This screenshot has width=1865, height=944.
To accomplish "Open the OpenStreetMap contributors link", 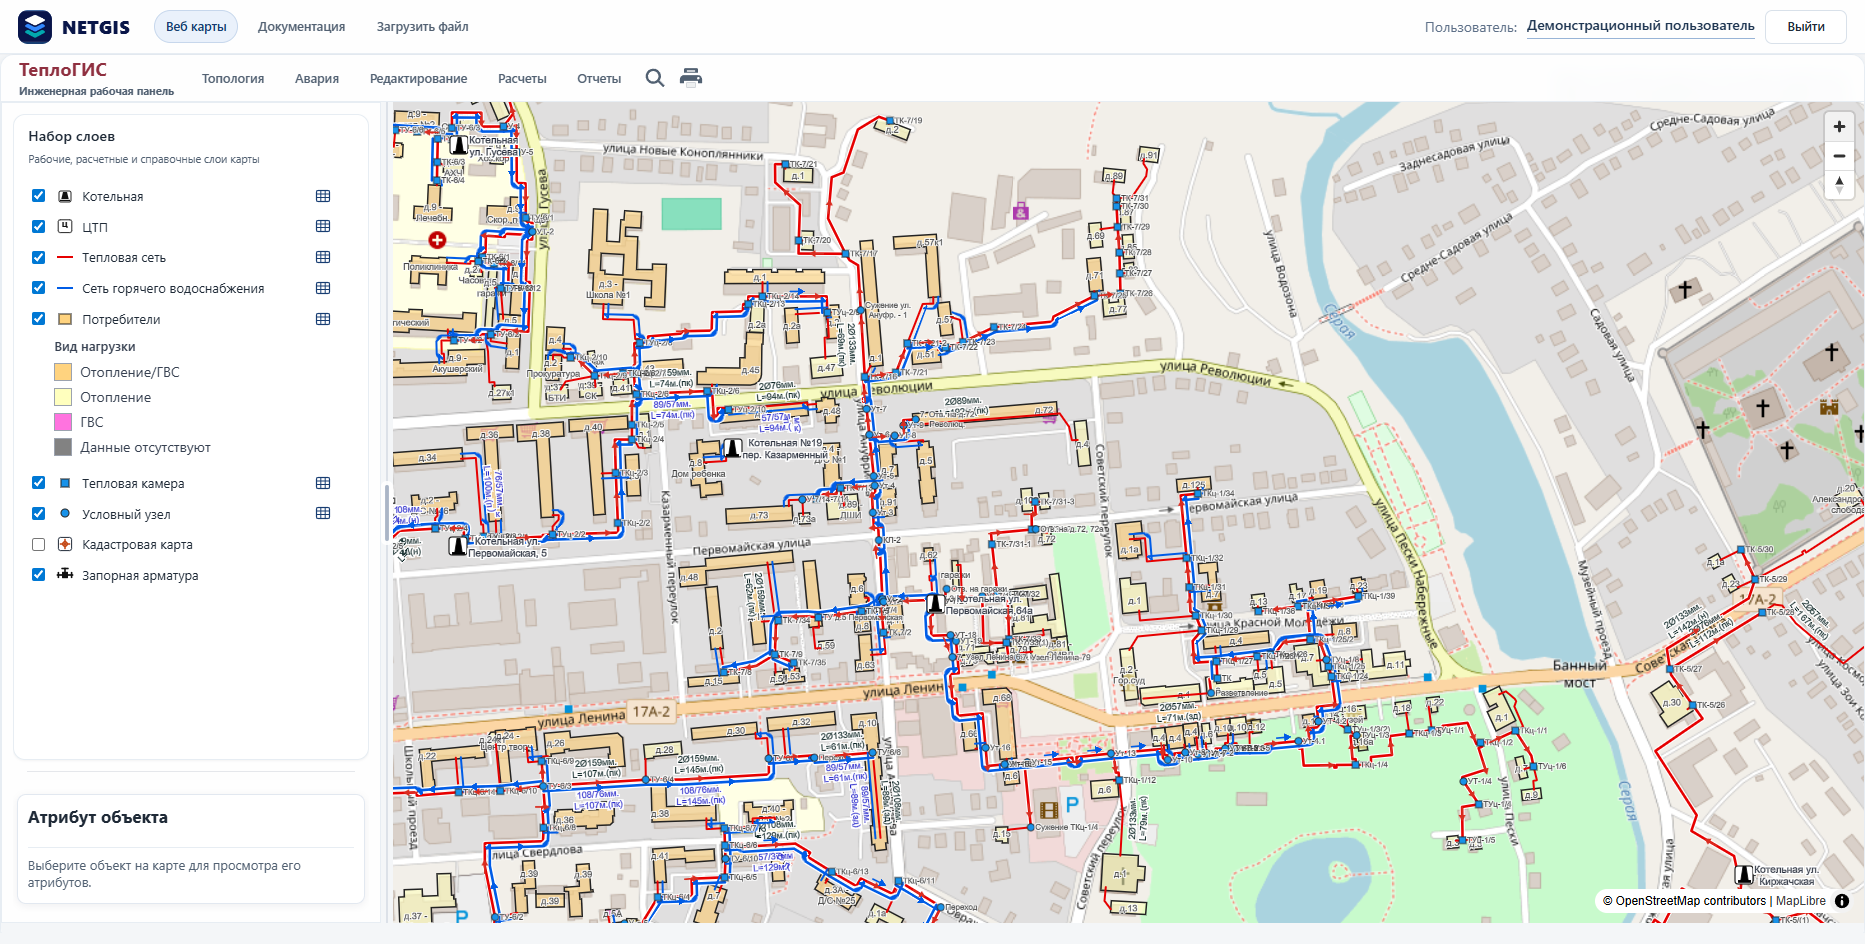I will pos(1690,901).
